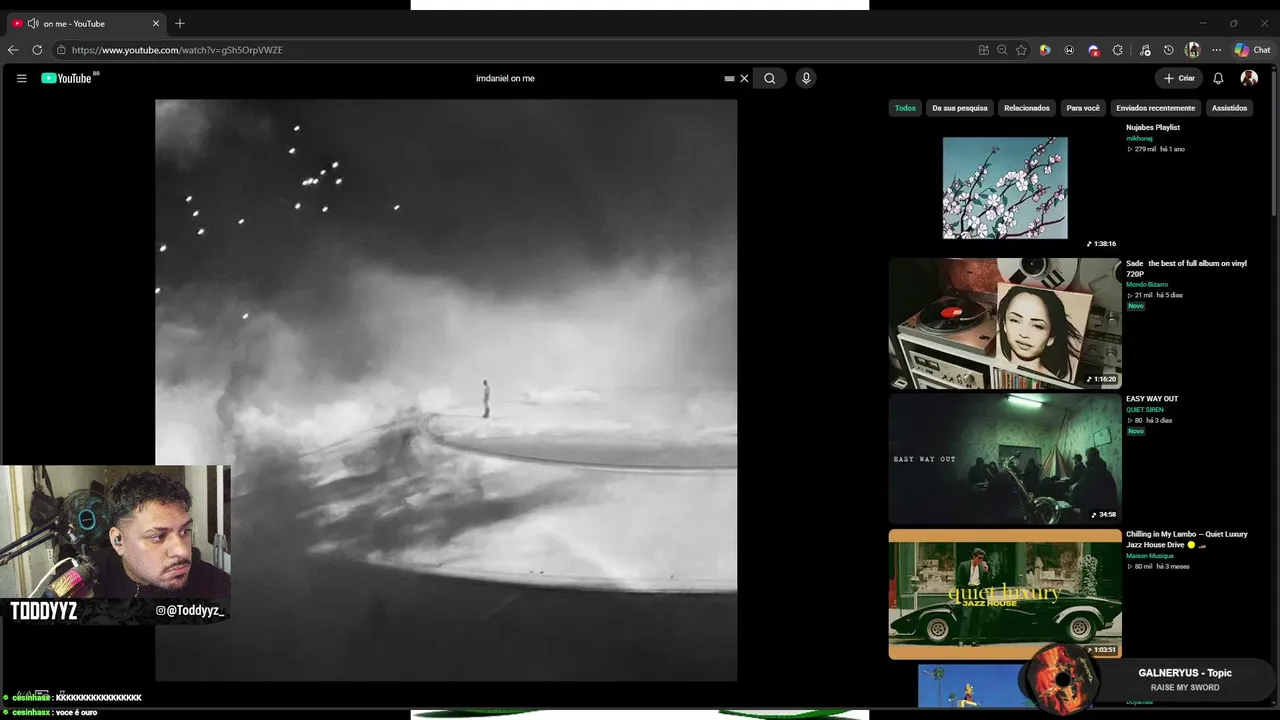The image size is (1280, 720).
Task: Click the address bar URL
Action: [177, 50]
